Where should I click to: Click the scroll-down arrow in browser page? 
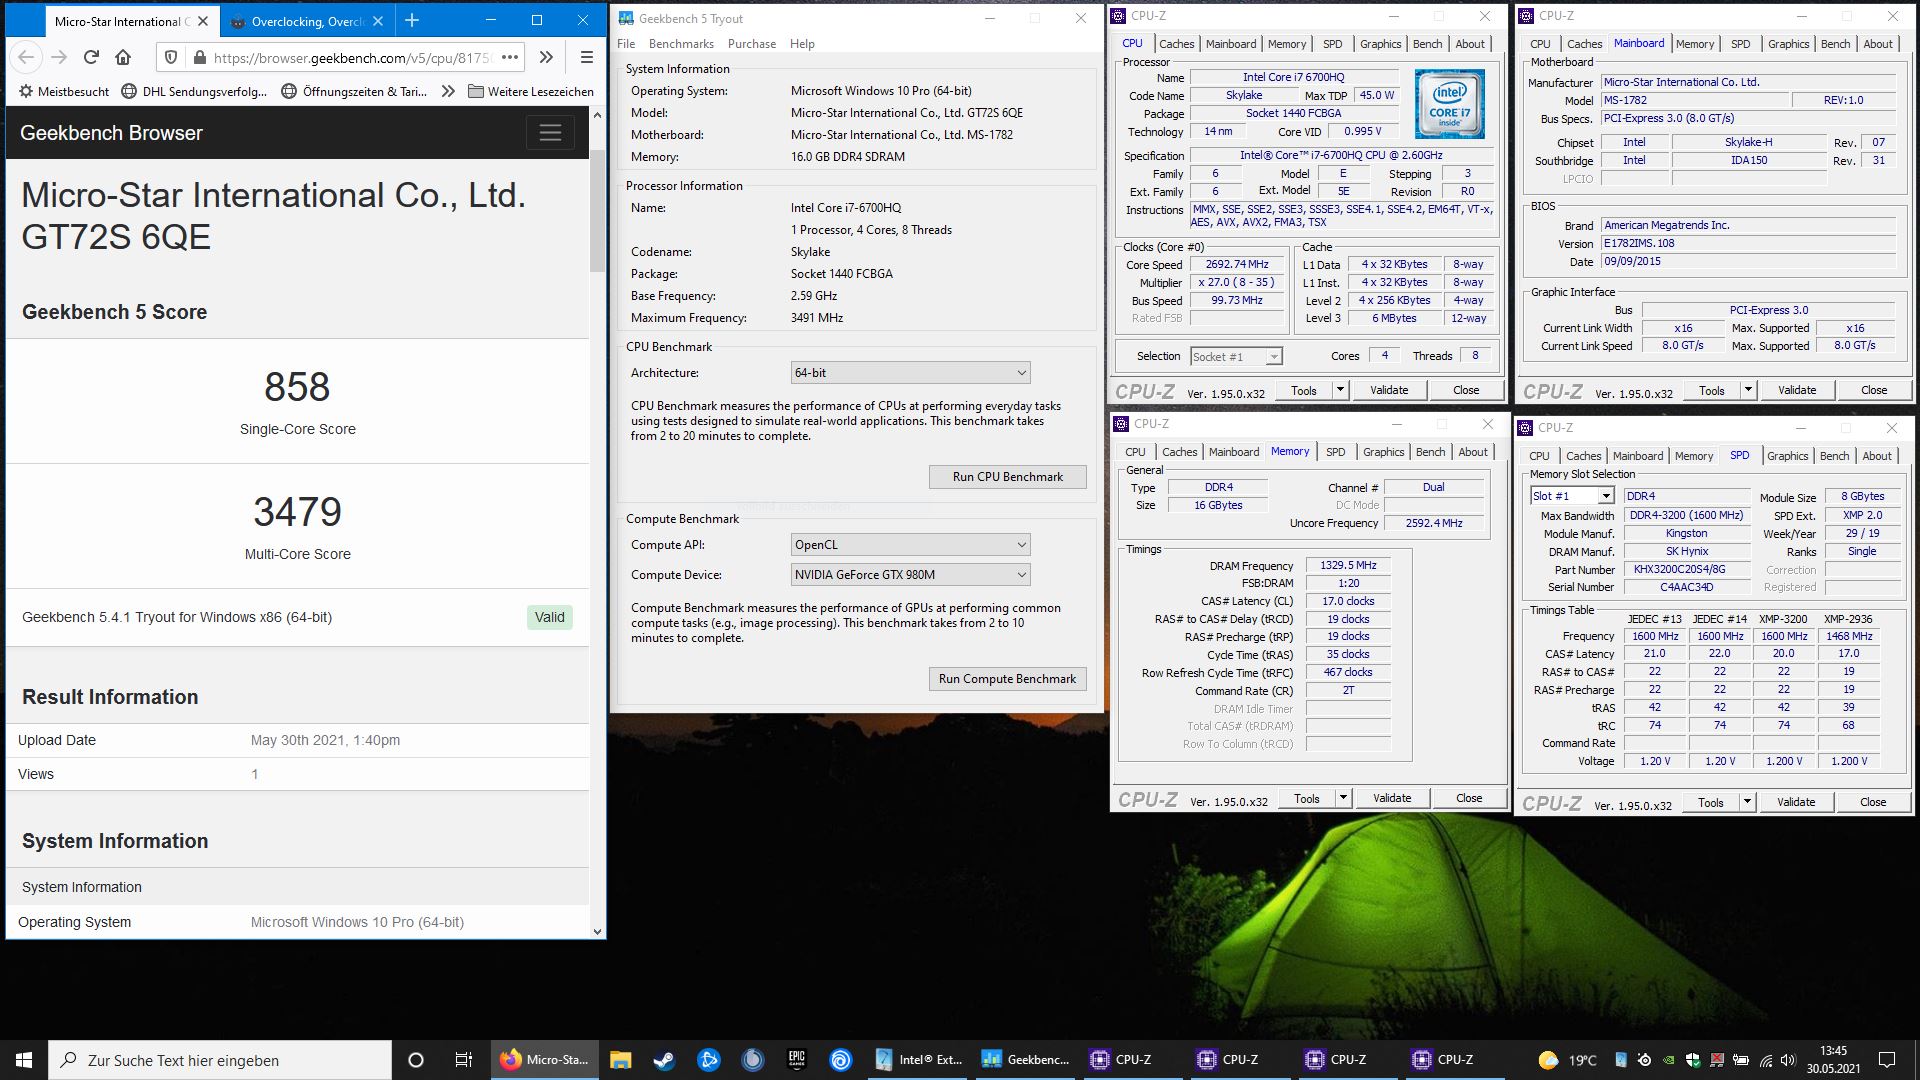597,931
